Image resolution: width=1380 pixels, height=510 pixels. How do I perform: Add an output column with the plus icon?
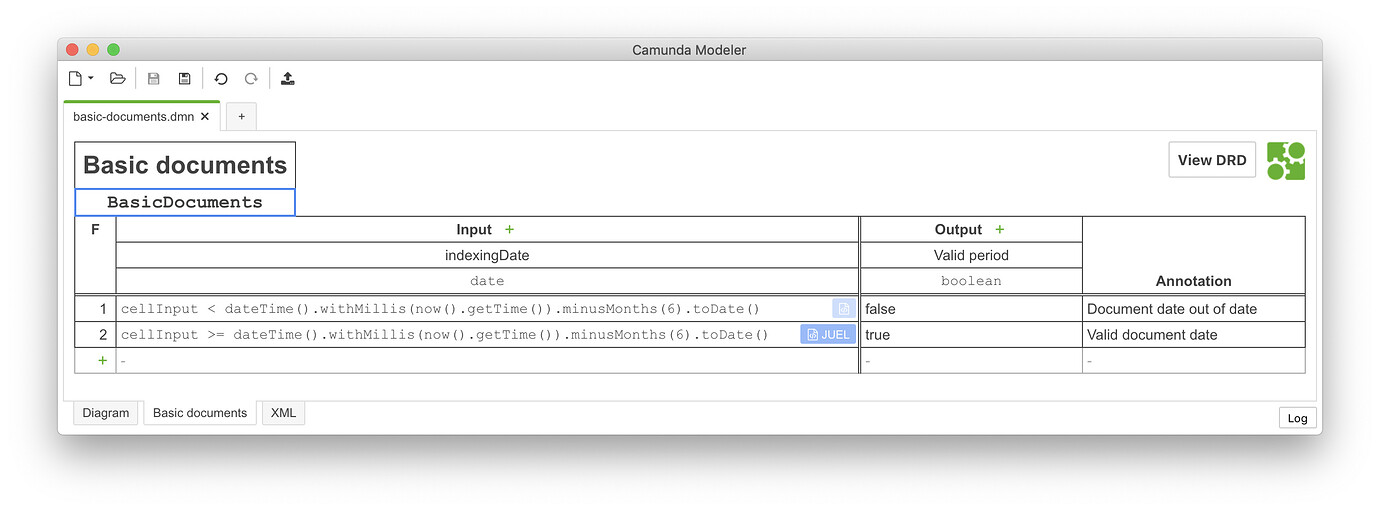(999, 229)
